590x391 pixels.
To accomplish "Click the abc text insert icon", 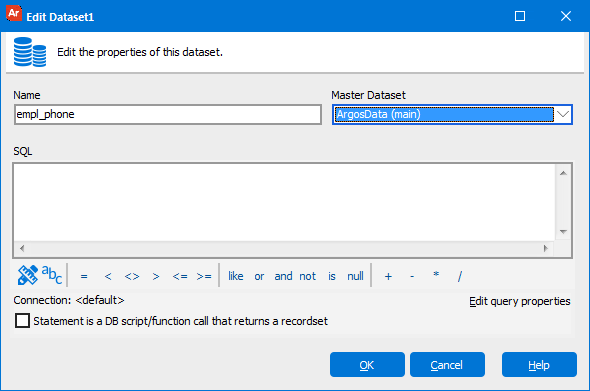I will point(52,274).
